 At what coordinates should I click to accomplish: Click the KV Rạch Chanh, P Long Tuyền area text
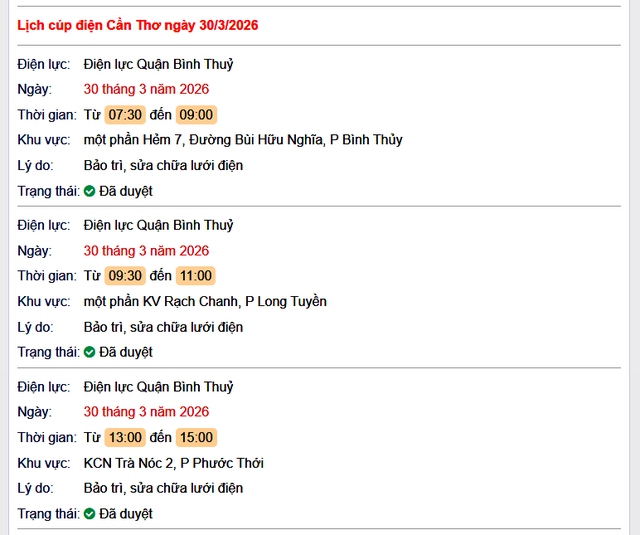click(205, 301)
